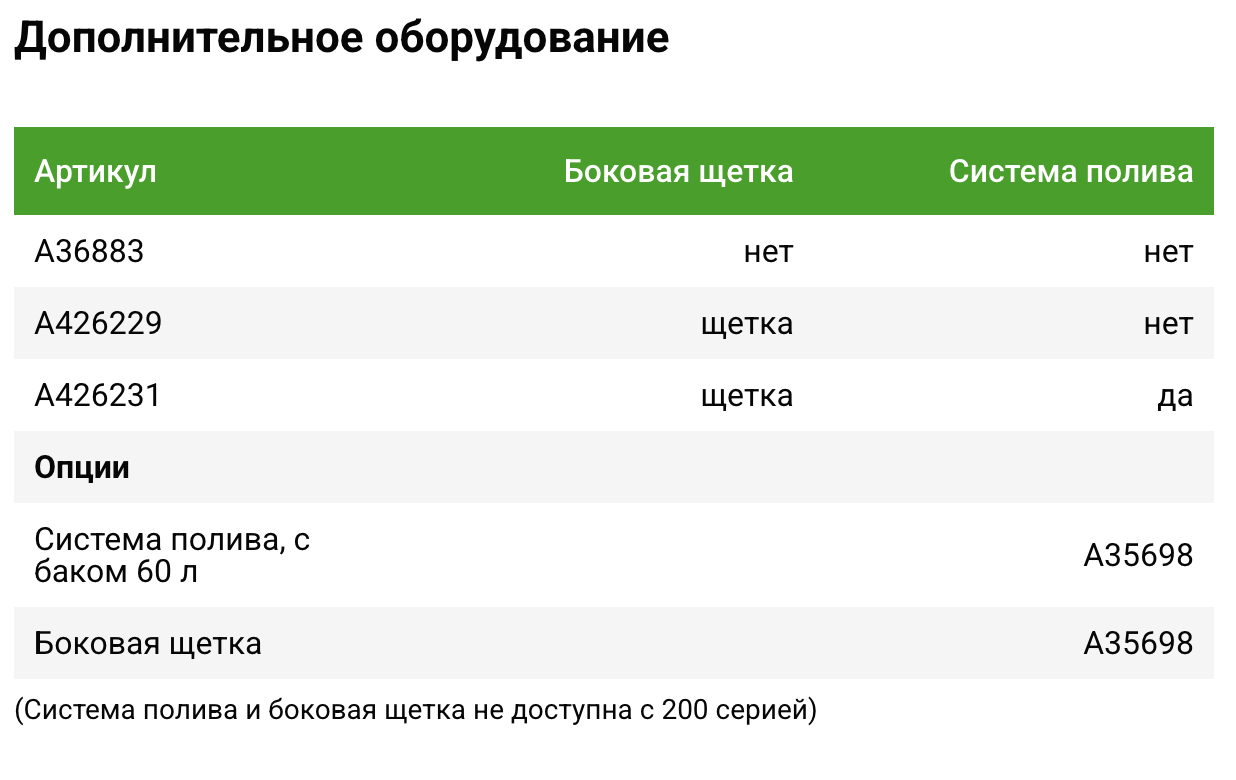This screenshot has height=780, width=1236.
Task: Click the footnote about 200 серией
Action: [x=415, y=711]
